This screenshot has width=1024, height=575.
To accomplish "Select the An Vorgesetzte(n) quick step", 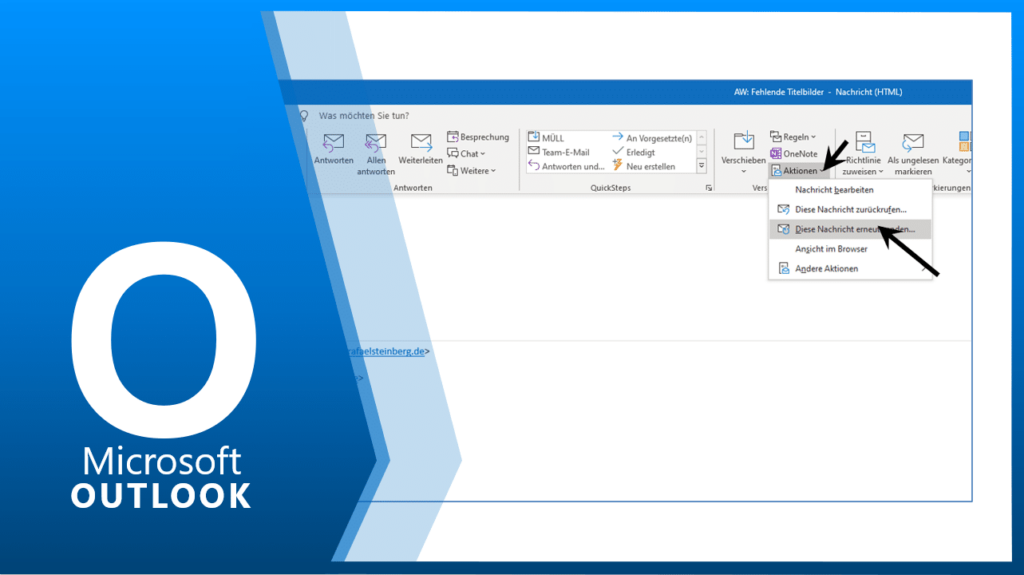I will [652, 137].
